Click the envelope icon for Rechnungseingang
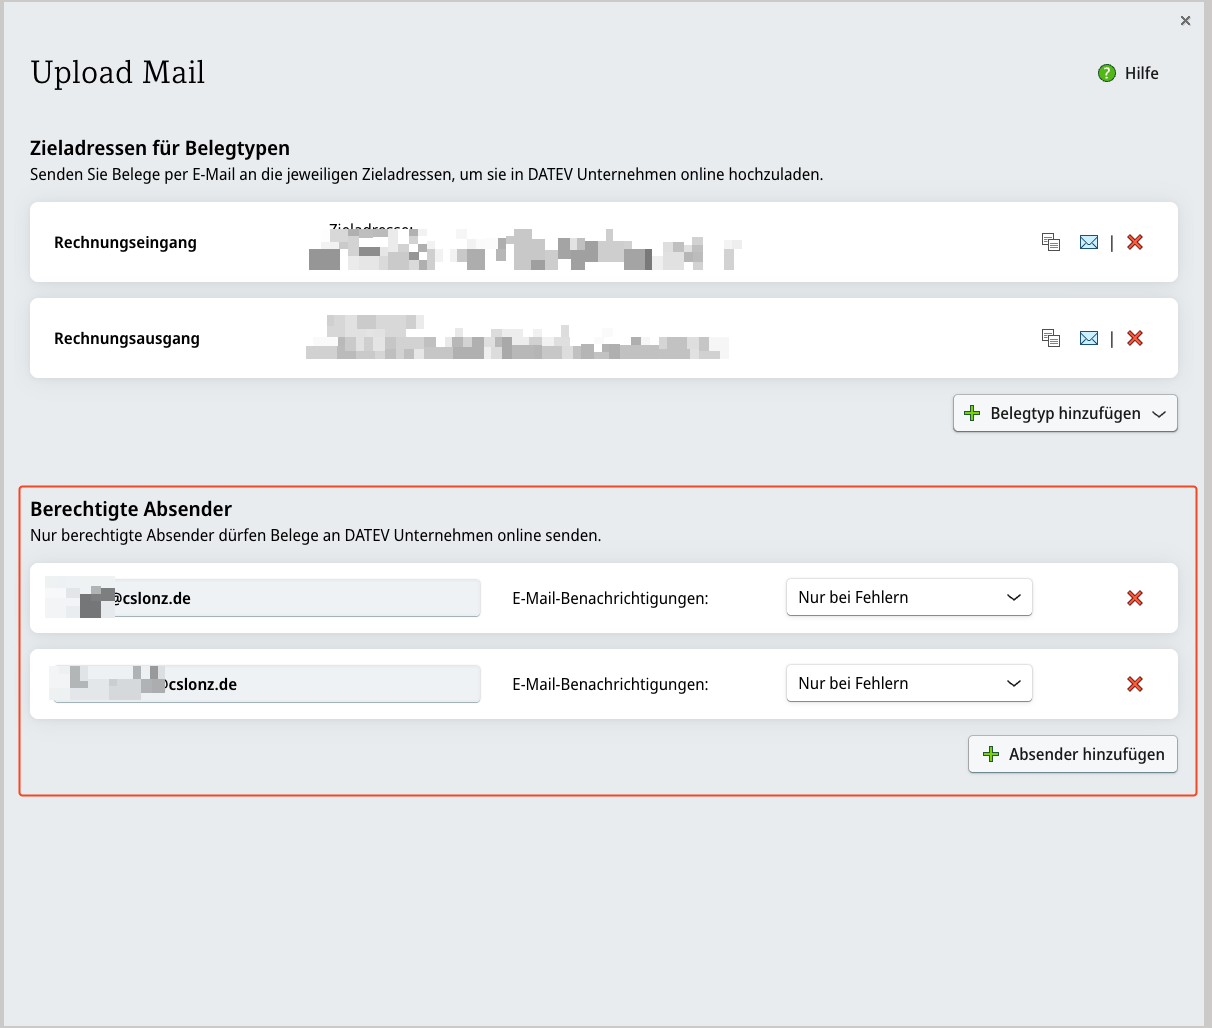This screenshot has width=1212, height=1028. (1089, 242)
